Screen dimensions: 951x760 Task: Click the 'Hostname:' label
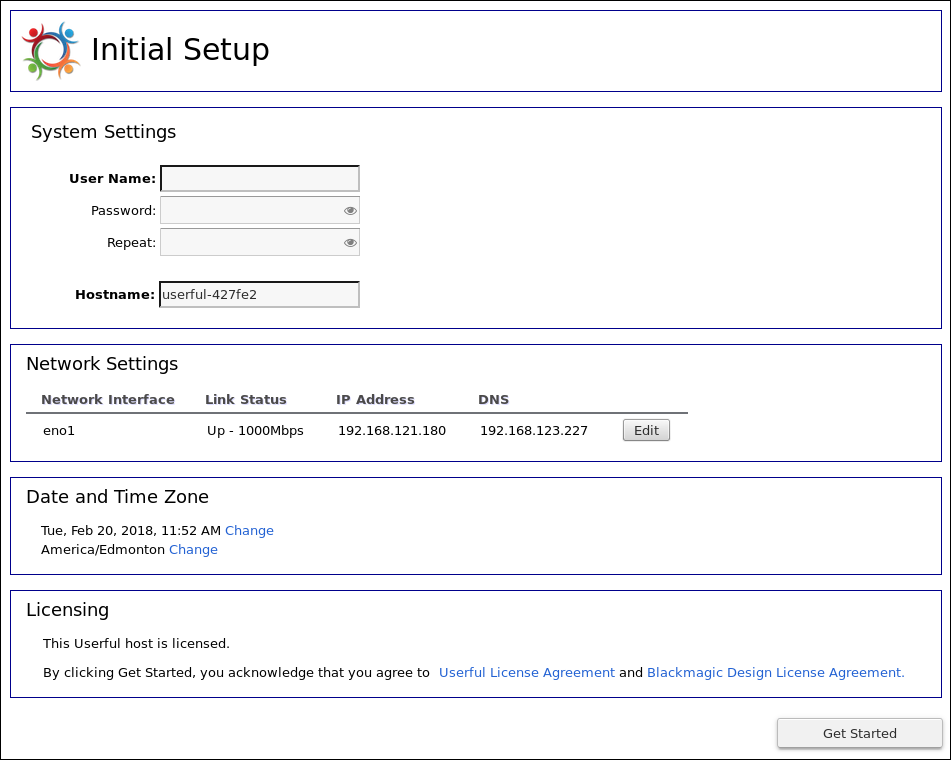pyautogui.click(x=115, y=295)
